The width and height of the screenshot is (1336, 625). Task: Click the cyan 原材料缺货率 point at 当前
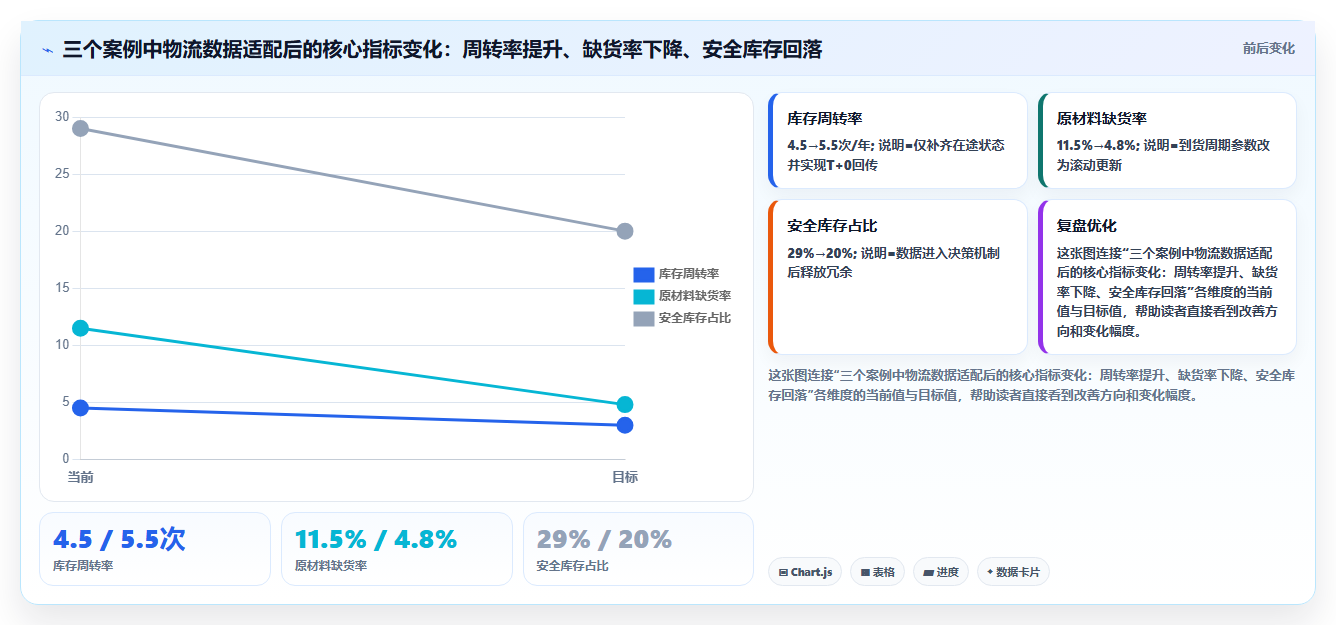click(81, 328)
